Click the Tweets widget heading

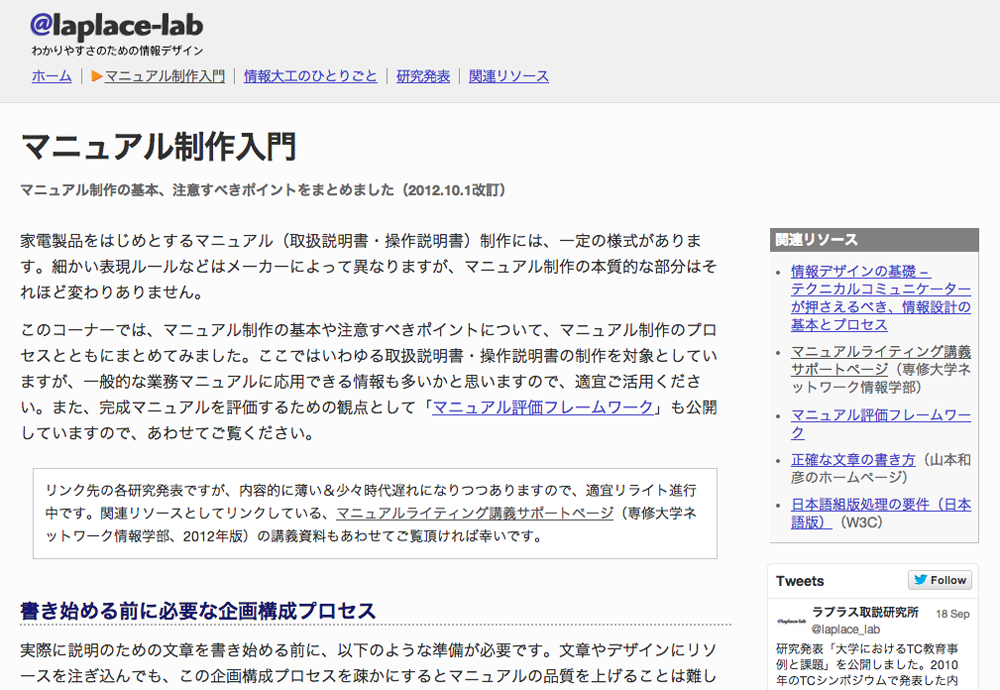pos(800,581)
